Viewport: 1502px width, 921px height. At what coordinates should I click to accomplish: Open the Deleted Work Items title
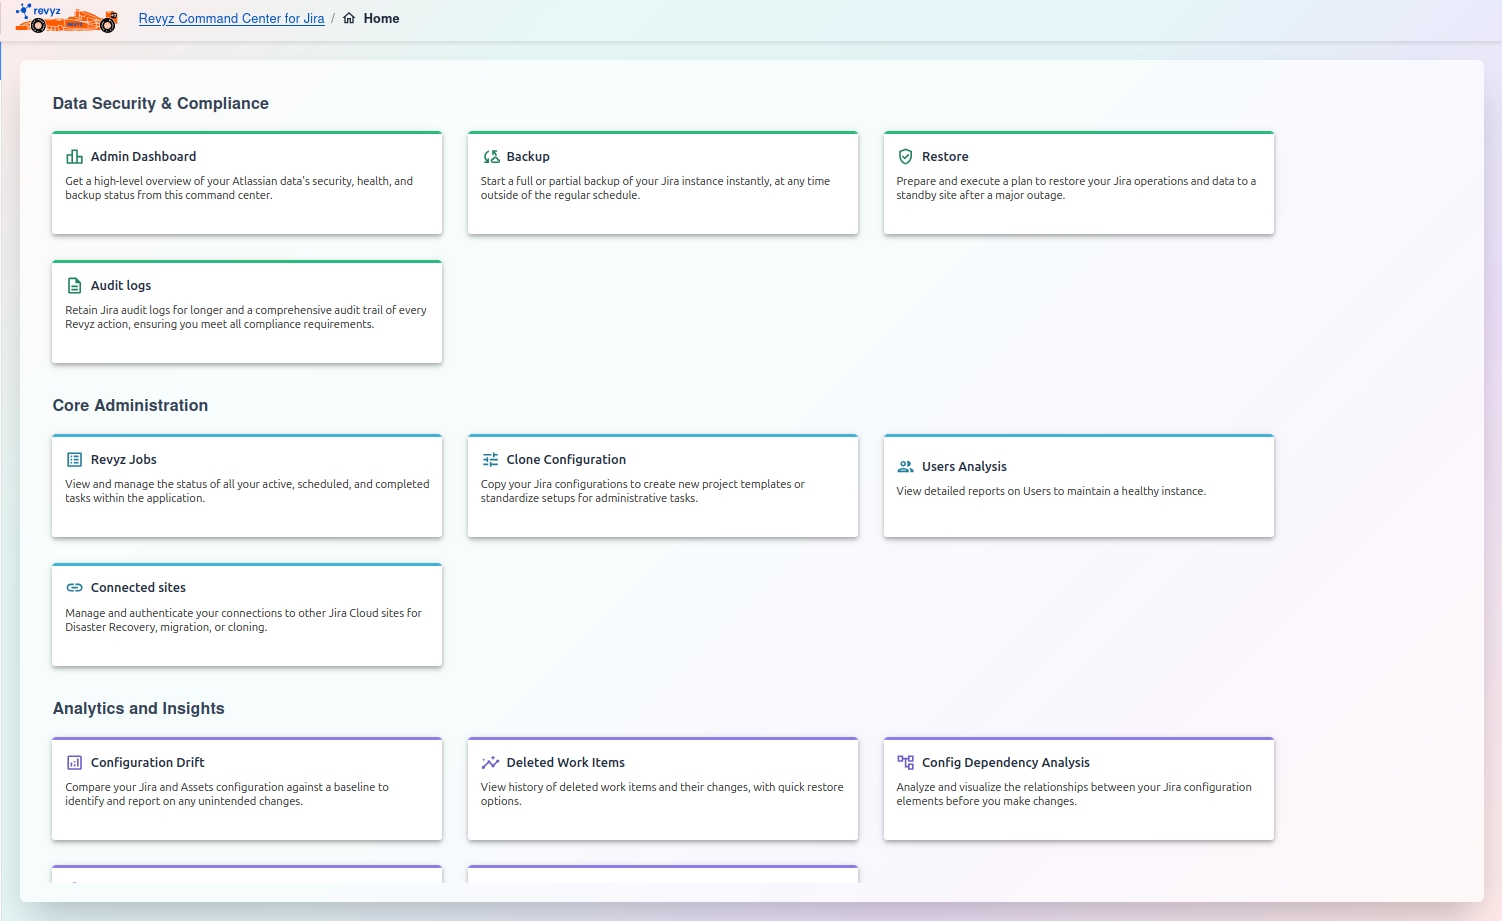point(565,763)
